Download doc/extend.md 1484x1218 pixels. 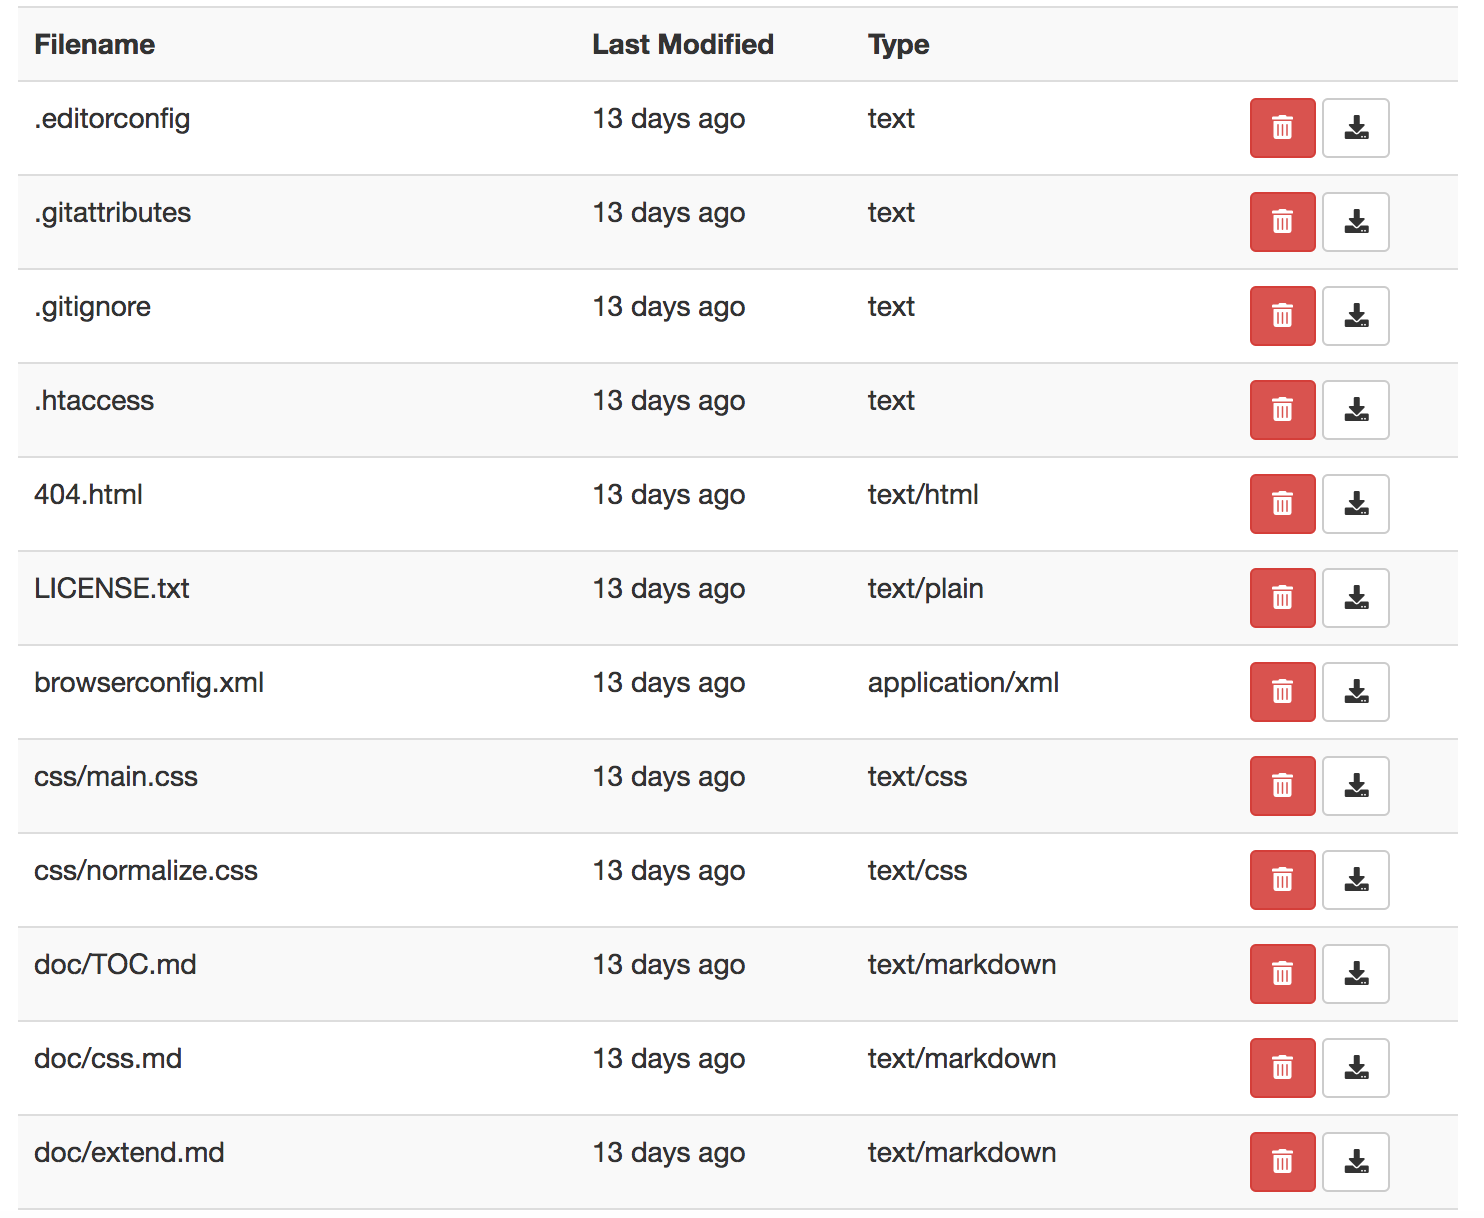(1356, 1162)
